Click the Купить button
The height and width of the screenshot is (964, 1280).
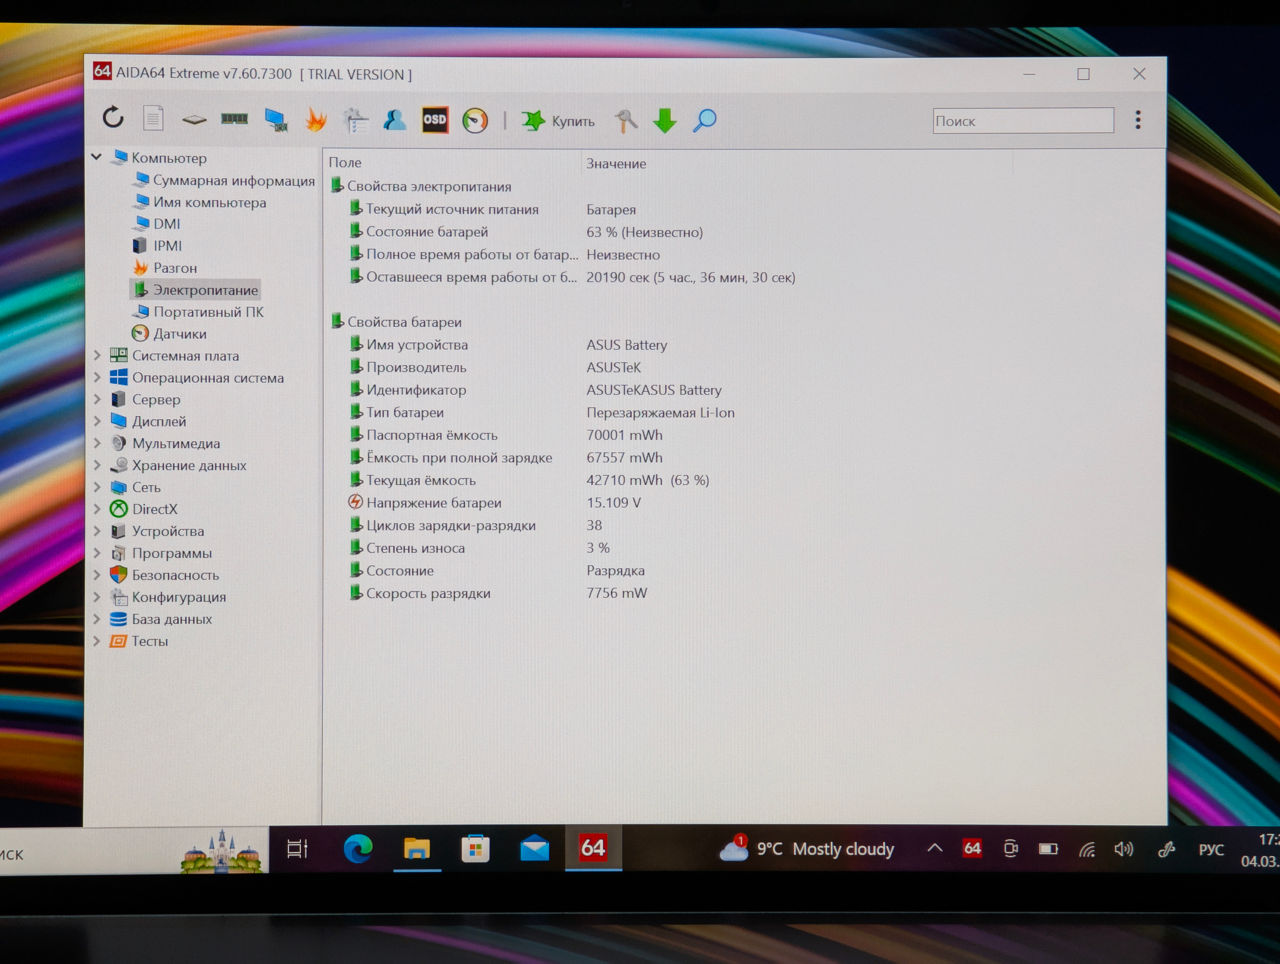pyautogui.click(x=558, y=121)
